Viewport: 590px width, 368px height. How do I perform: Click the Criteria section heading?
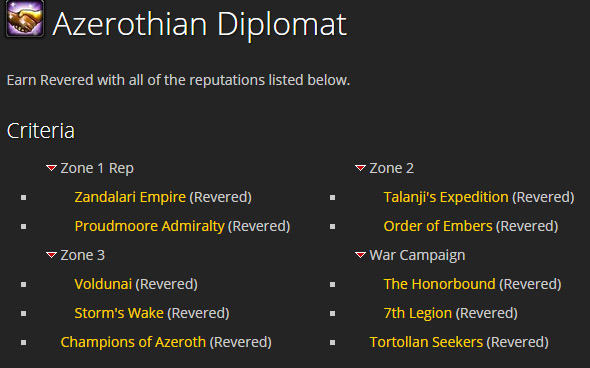pos(41,131)
